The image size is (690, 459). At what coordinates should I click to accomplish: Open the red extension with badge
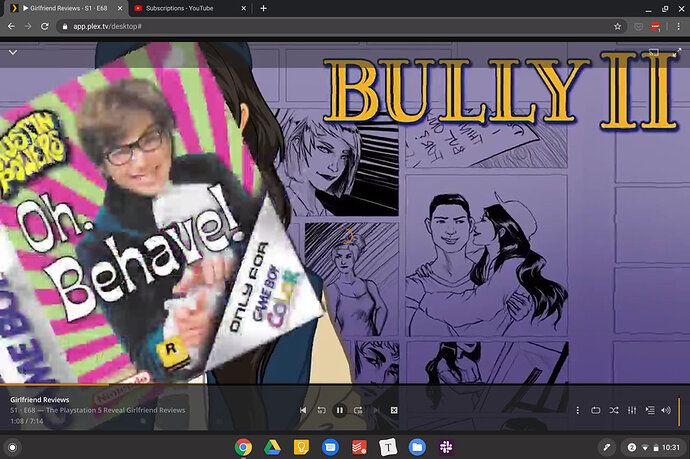click(x=655, y=26)
